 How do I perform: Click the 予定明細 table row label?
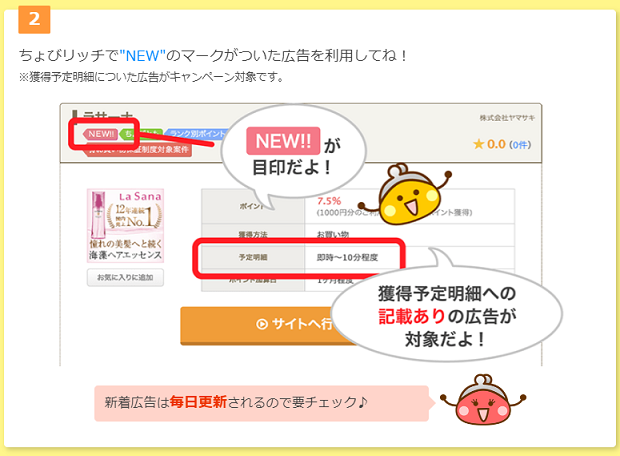[253, 257]
